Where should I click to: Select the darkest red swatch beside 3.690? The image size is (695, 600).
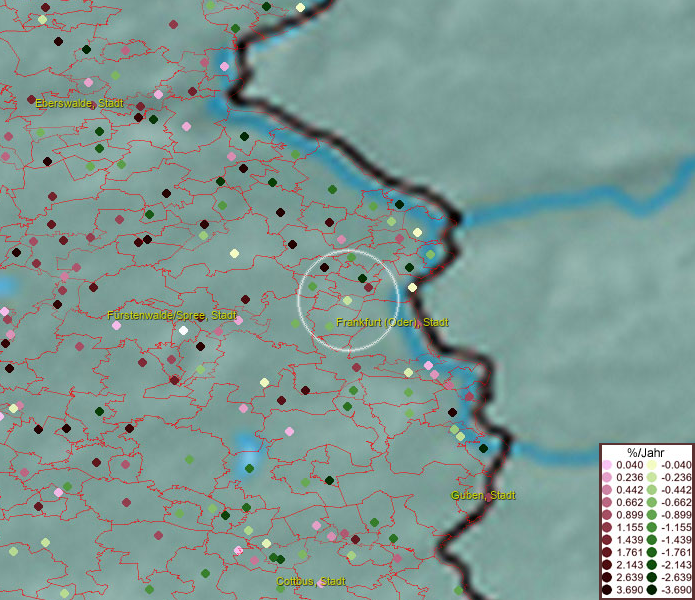tap(607, 590)
